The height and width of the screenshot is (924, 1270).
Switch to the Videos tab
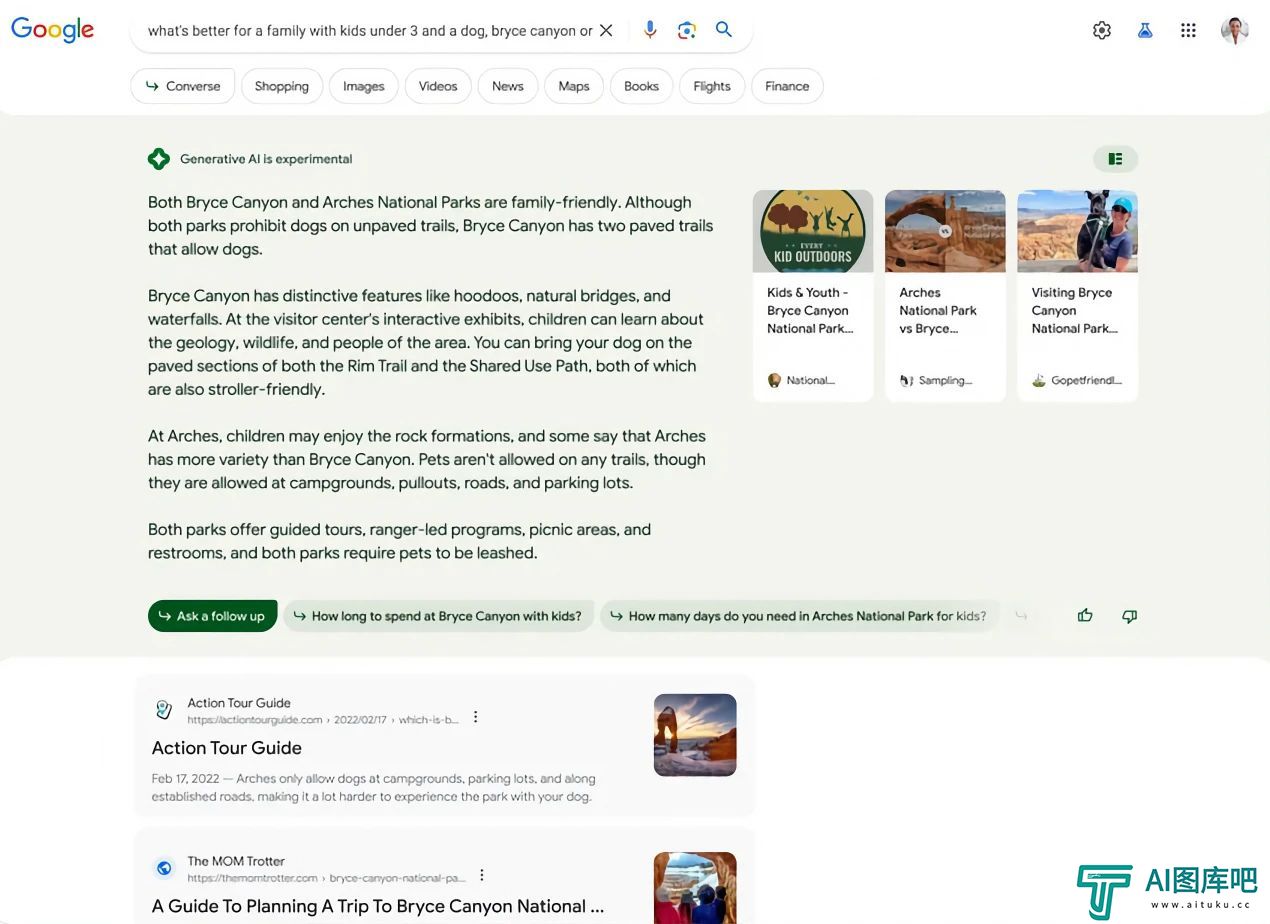[x=438, y=86]
